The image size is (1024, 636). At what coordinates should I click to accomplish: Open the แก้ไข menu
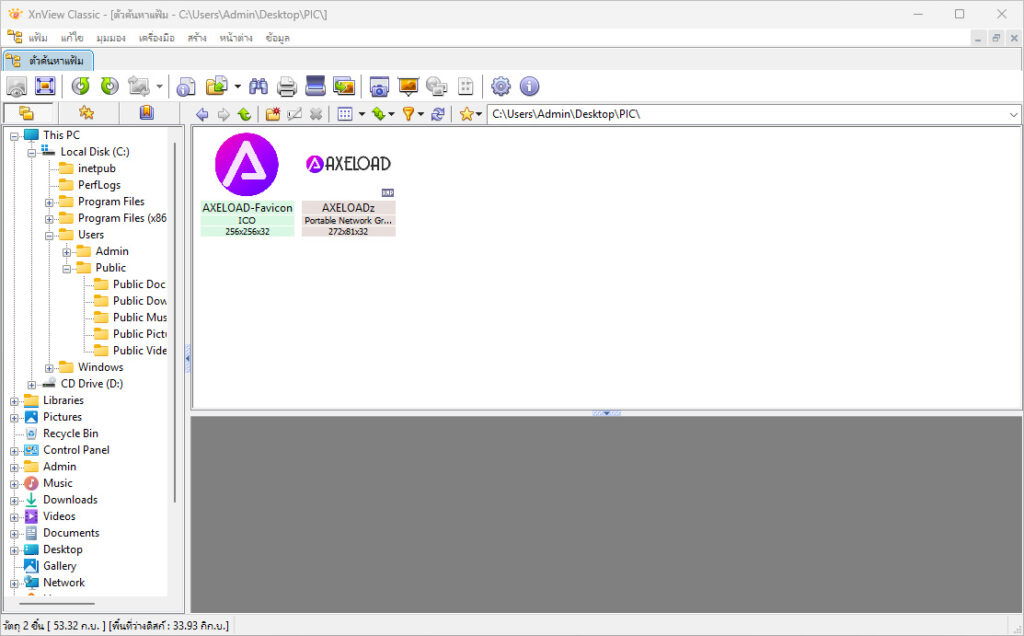point(72,38)
